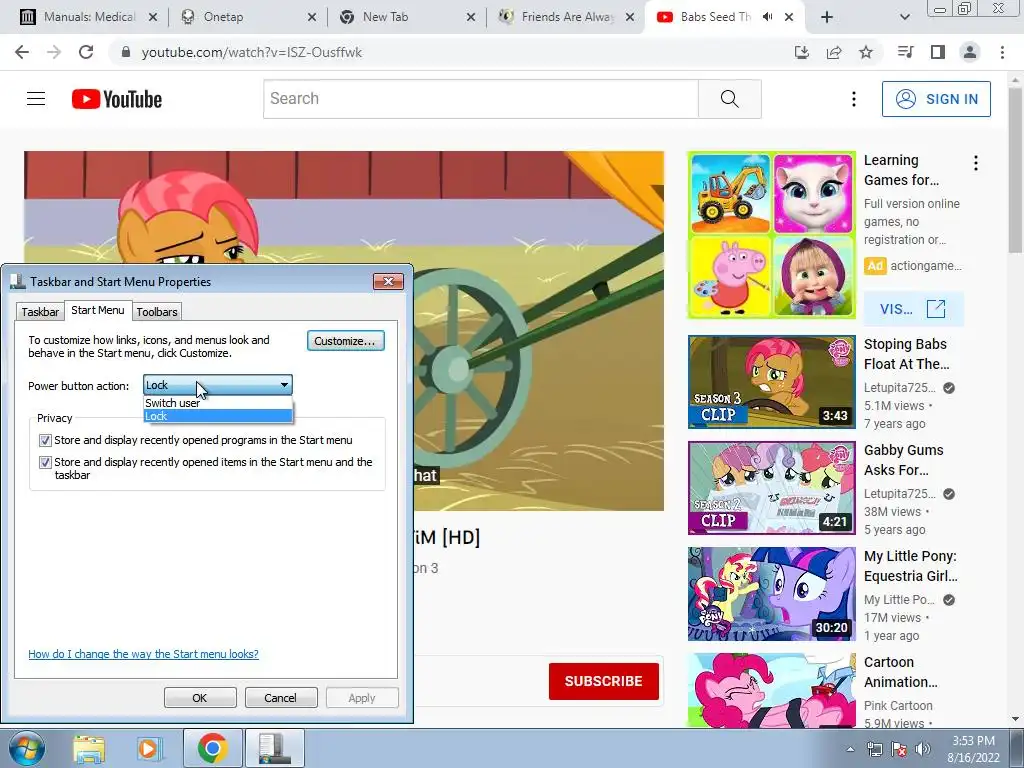This screenshot has height=768, width=1024.
Task: Launch Windows Media Player from taskbar
Action: point(149,749)
